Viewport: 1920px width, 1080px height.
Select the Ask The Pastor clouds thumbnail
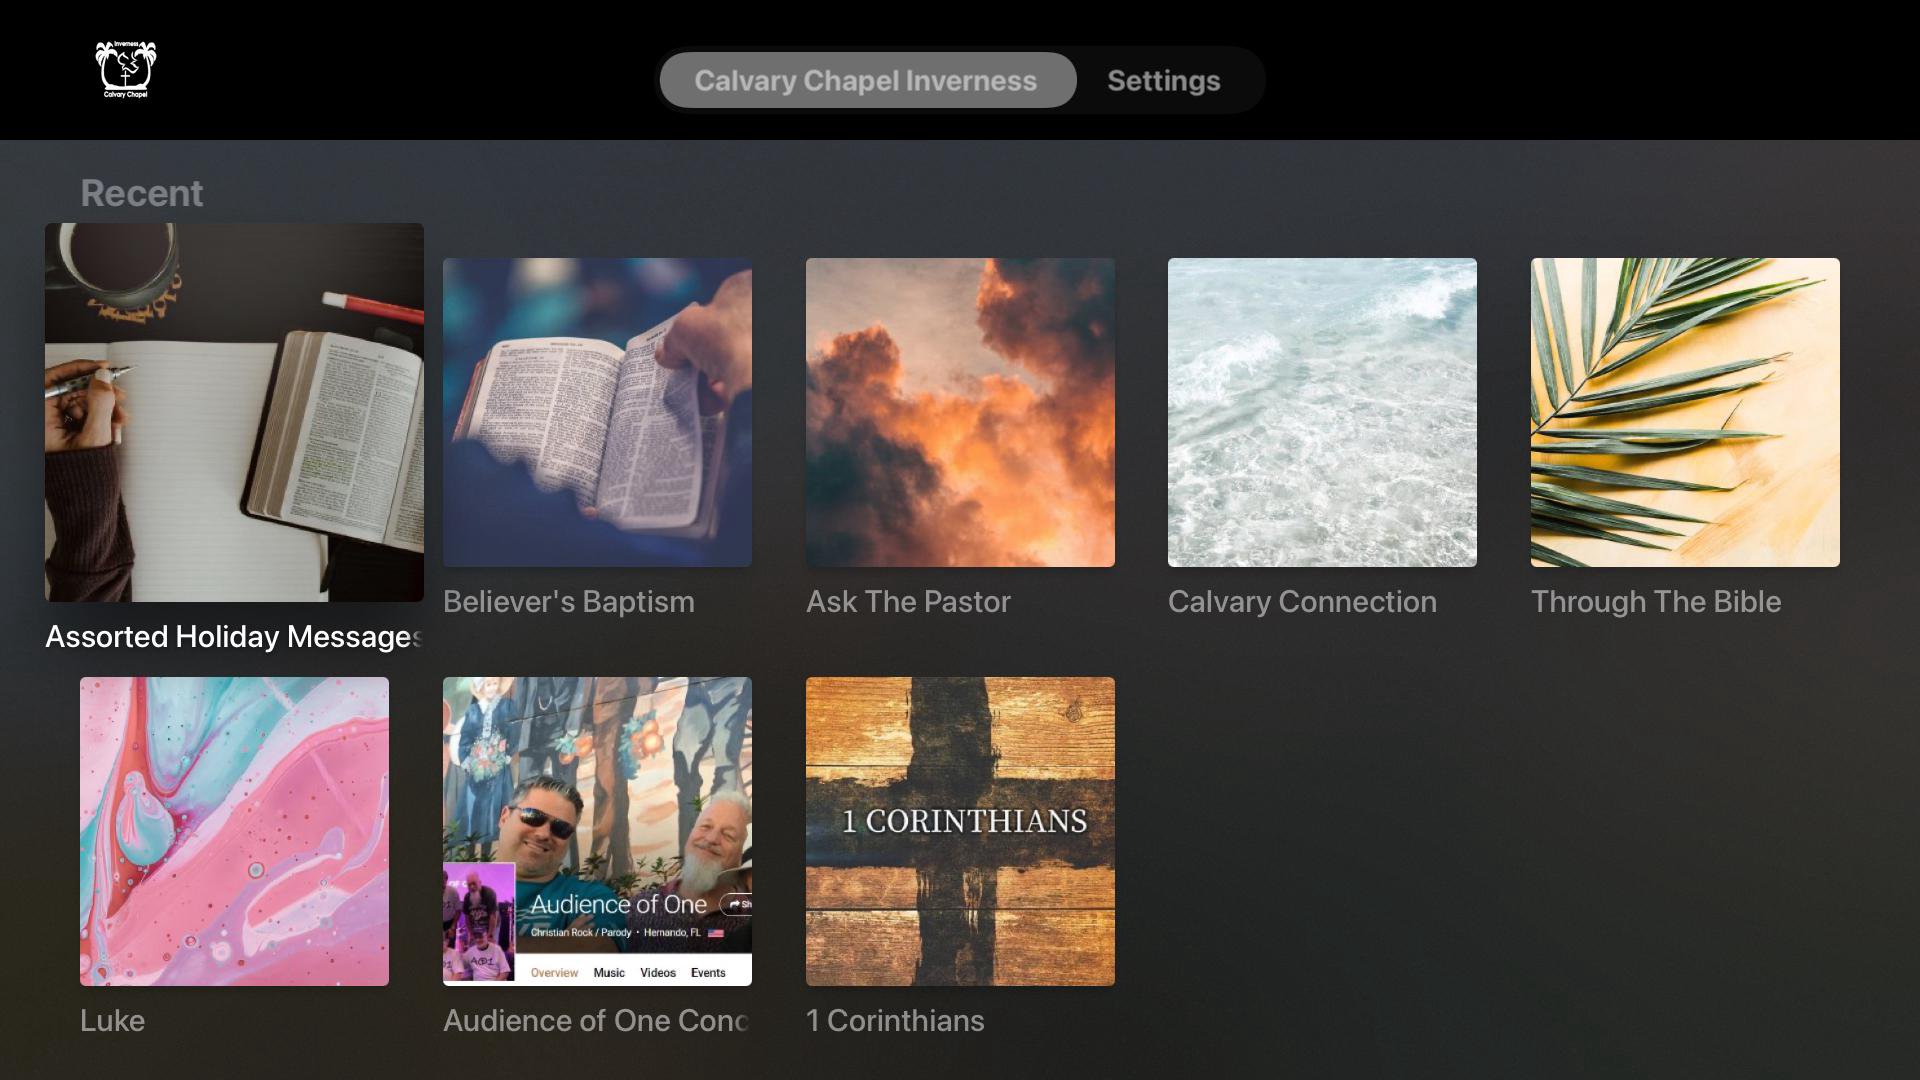coord(960,412)
